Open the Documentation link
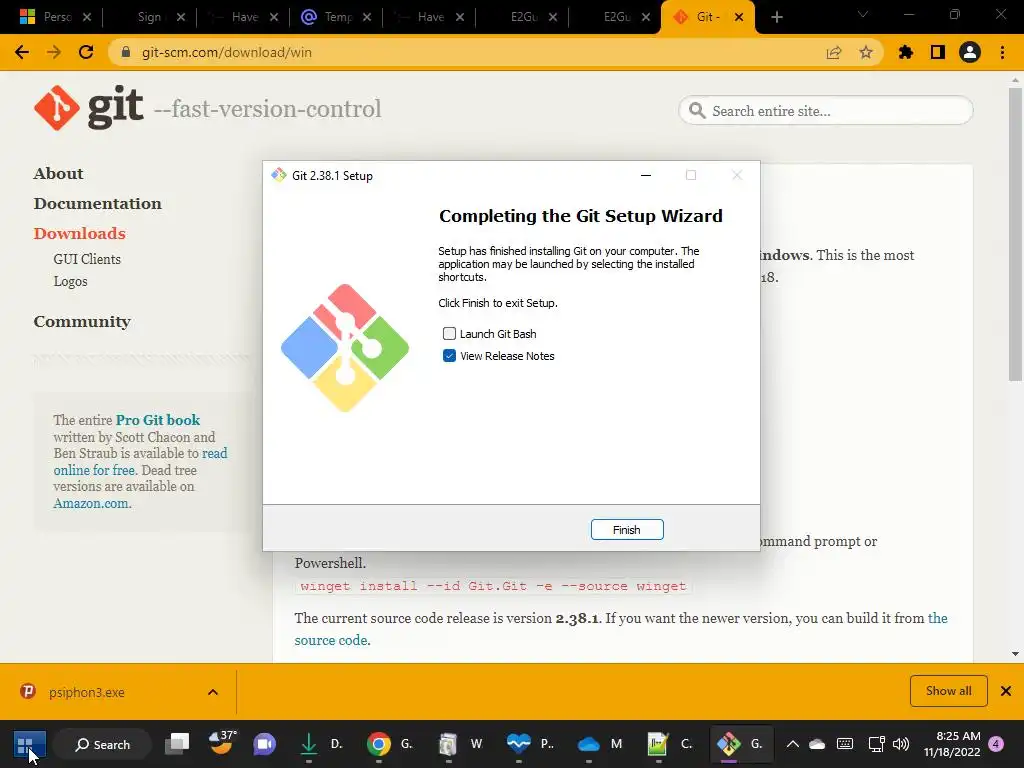The image size is (1024, 768). pyautogui.click(x=97, y=204)
